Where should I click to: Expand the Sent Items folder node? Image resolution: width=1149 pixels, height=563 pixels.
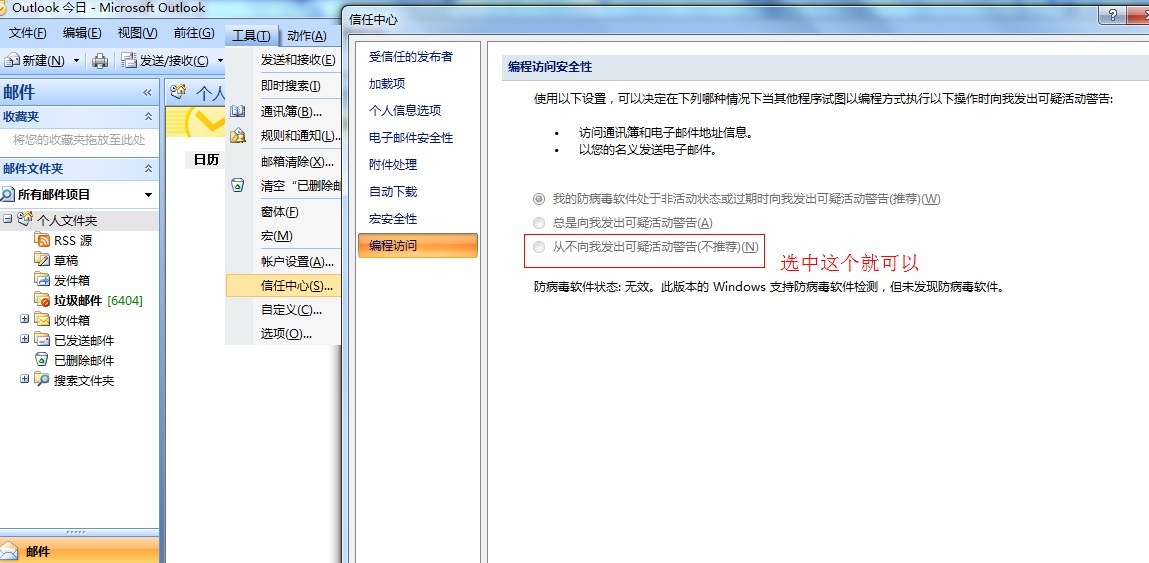pos(25,339)
